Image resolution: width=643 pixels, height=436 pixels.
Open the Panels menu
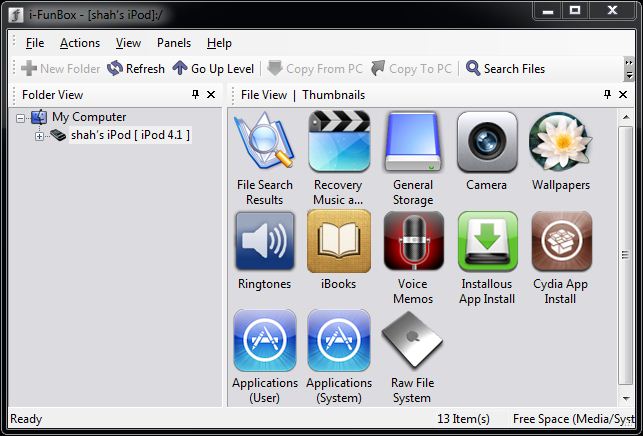click(x=174, y=43)
